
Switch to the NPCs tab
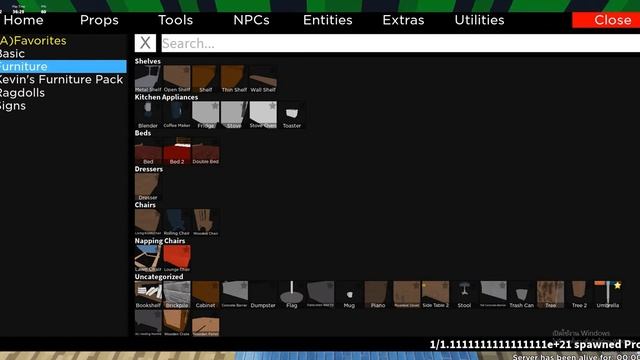251,20
